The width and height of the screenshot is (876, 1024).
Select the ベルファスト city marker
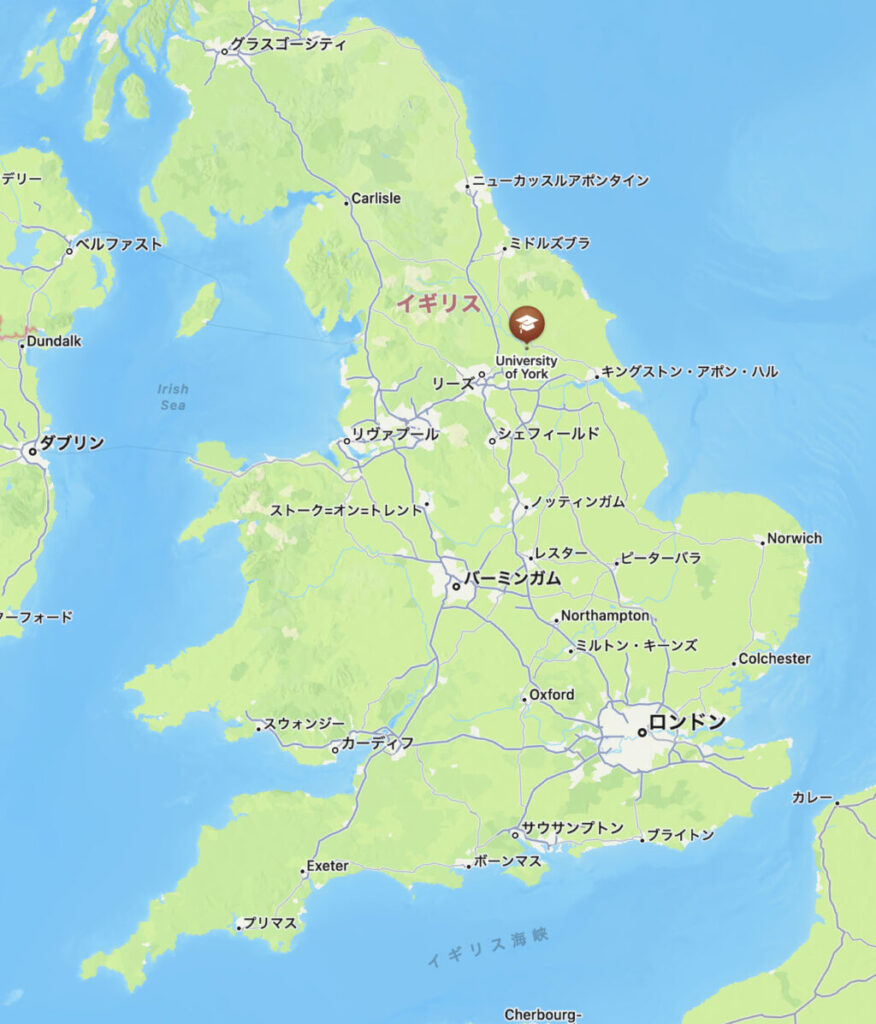[69, 251]
